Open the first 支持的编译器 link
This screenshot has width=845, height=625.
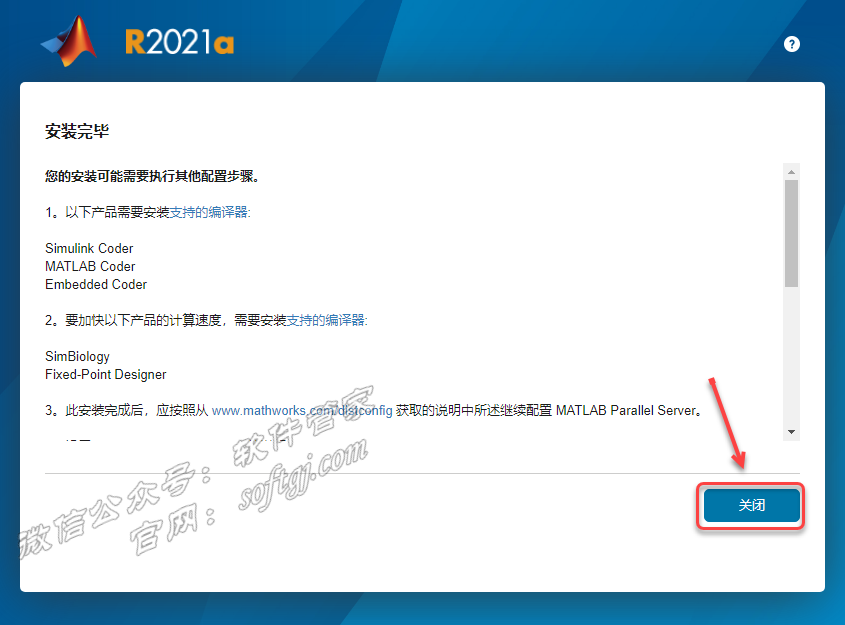click(x=210, y=212)
